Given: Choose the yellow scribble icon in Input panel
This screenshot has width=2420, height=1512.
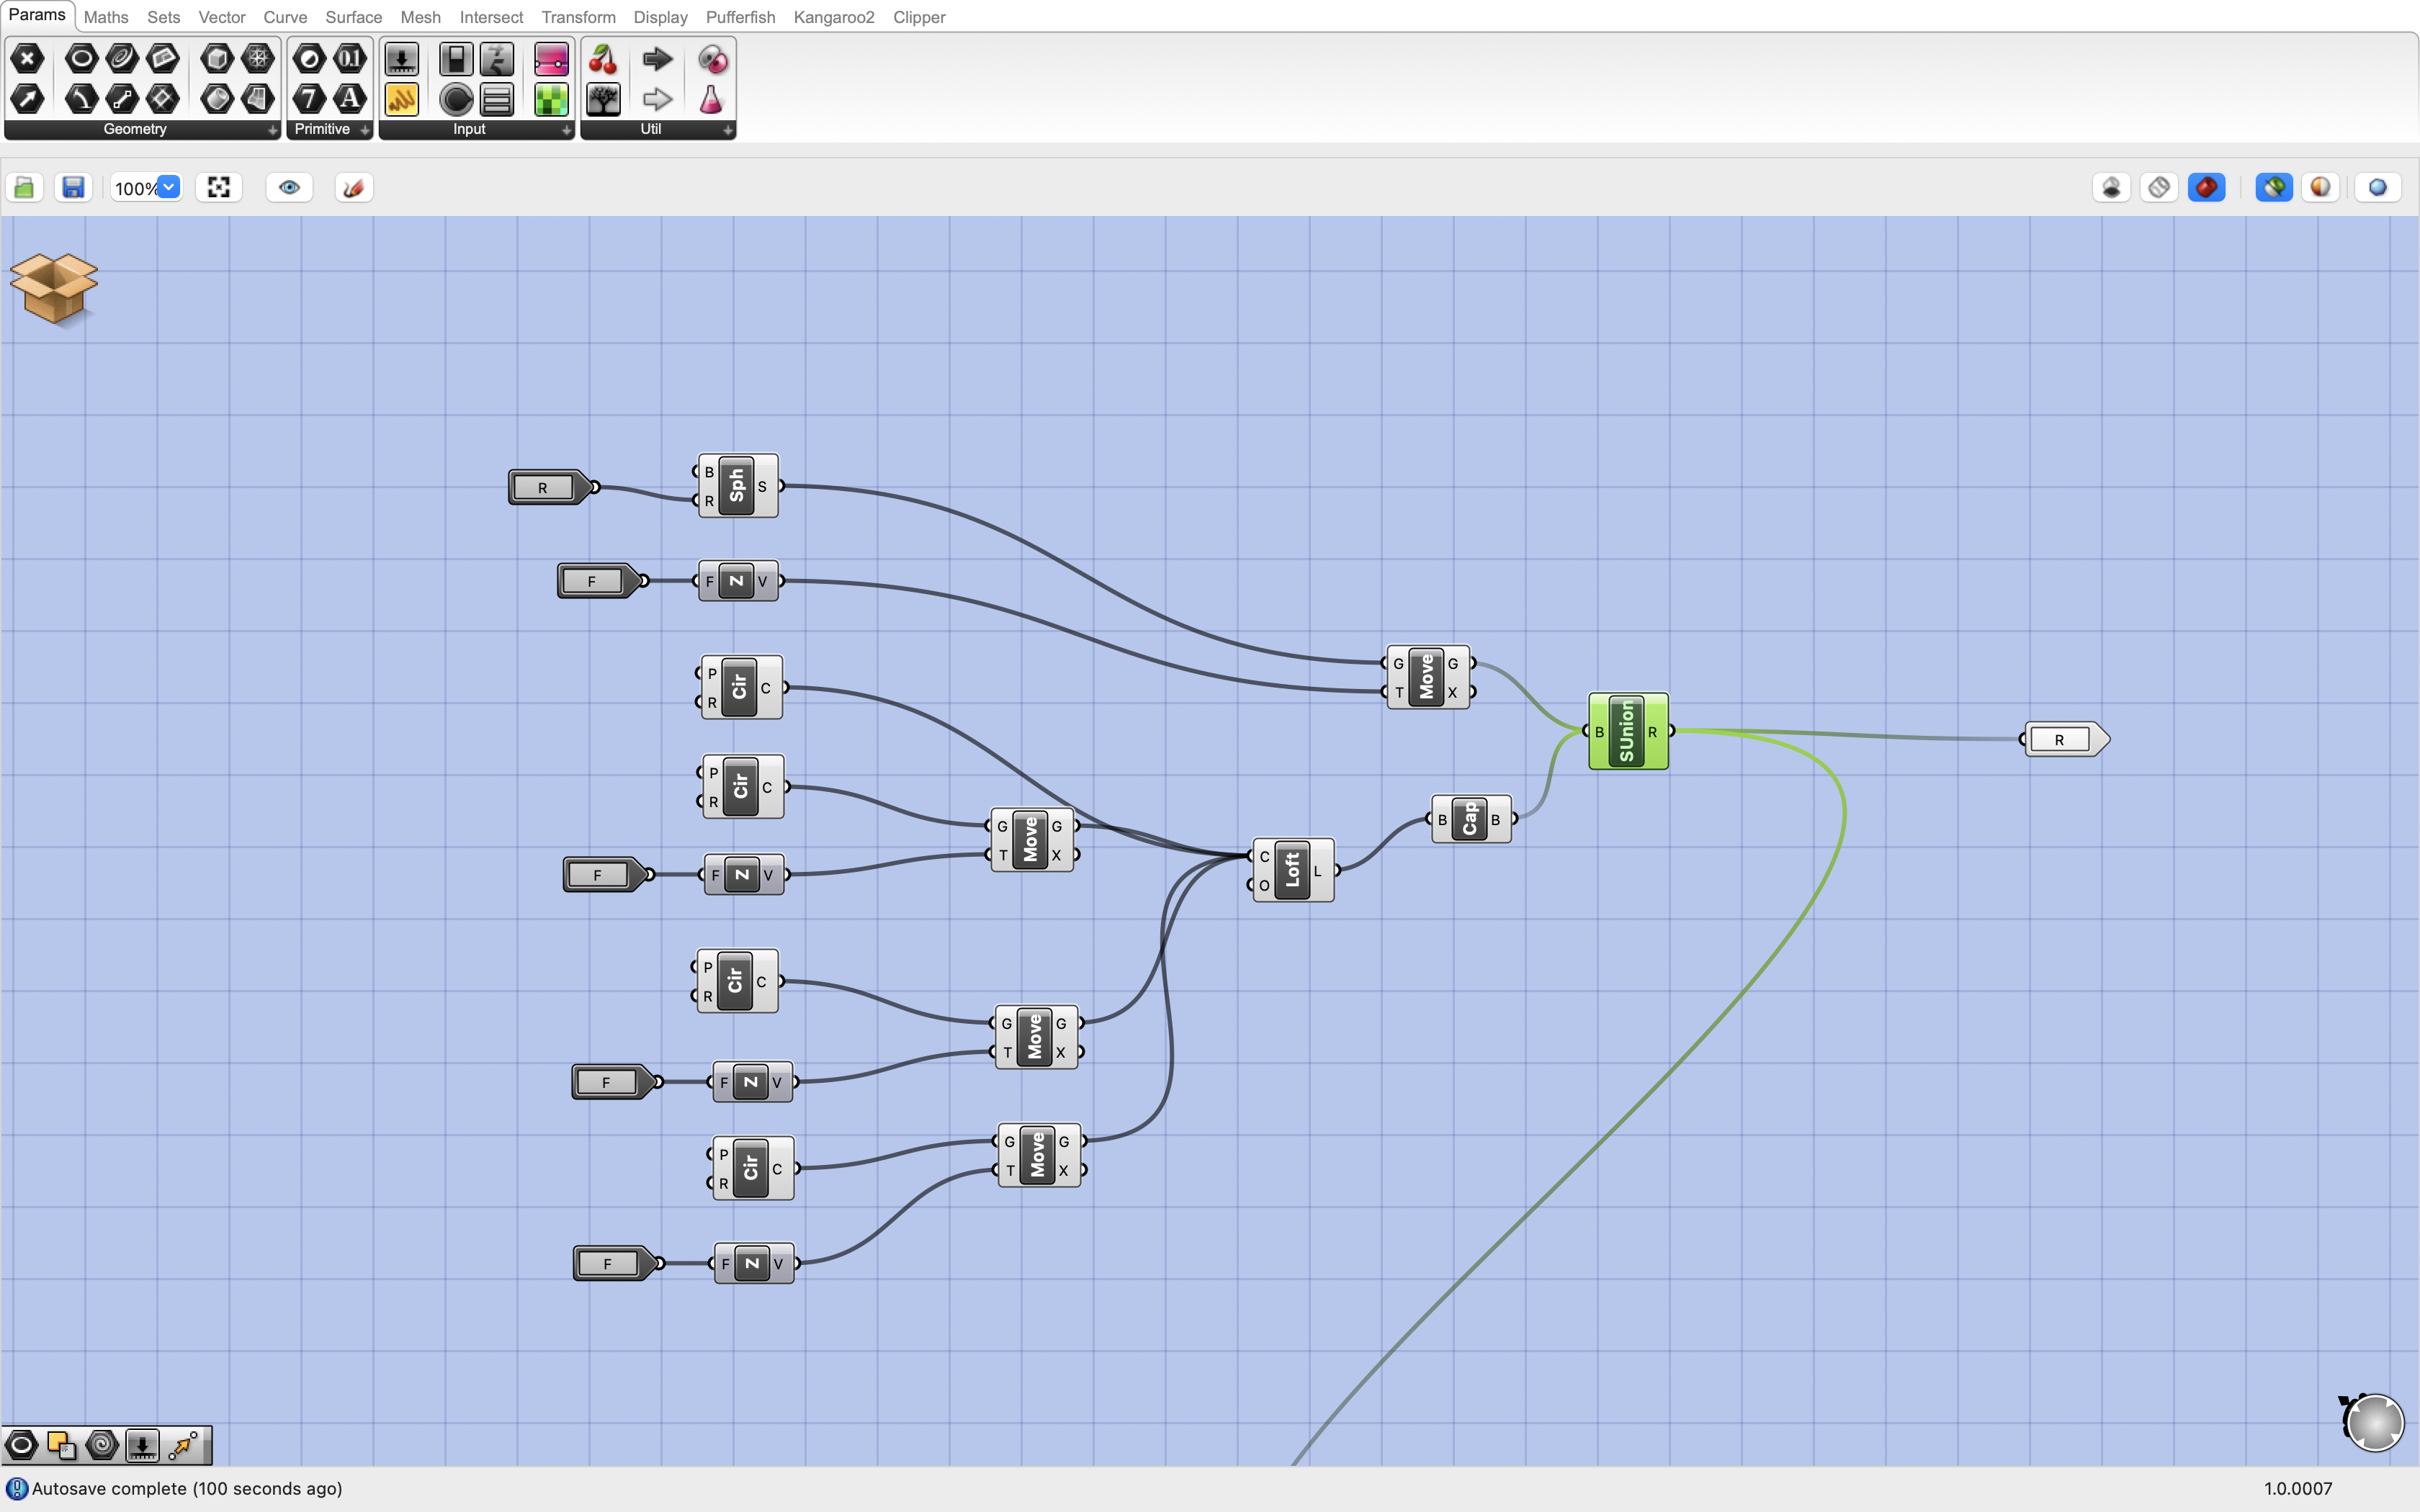Looking at the screenshot, I should [402, 99].
